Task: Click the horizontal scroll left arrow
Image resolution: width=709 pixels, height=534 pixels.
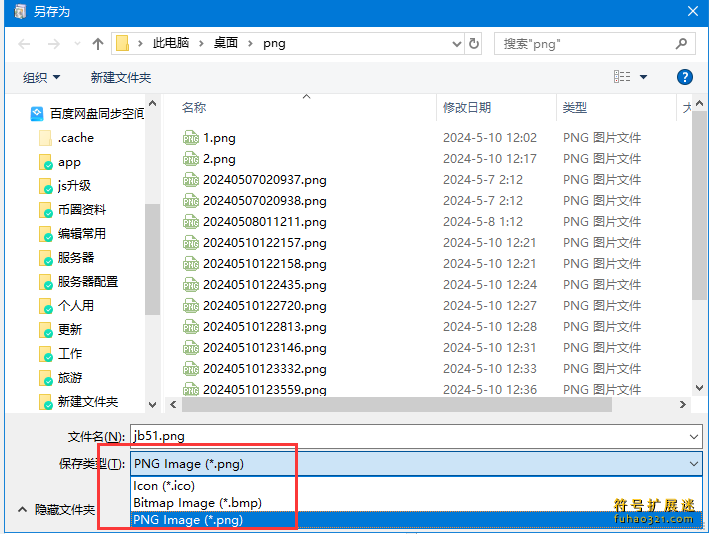Action: pyautogui.click(x=173, y=405)
